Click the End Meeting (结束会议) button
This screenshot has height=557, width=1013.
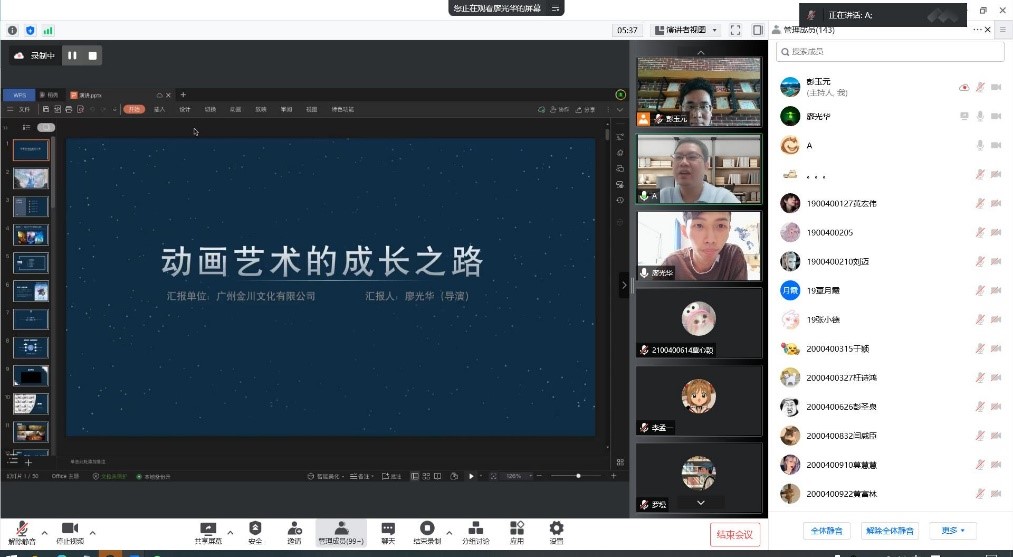[x=737, y=533]
